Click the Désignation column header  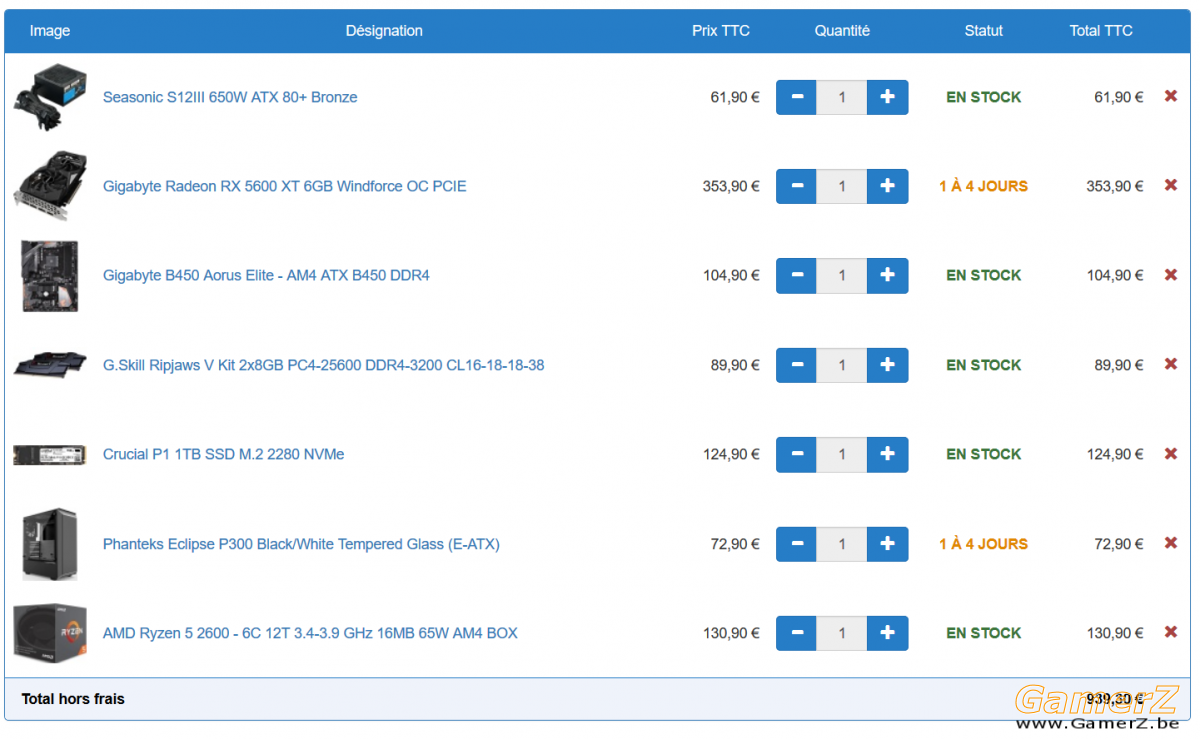click(384, 31)
